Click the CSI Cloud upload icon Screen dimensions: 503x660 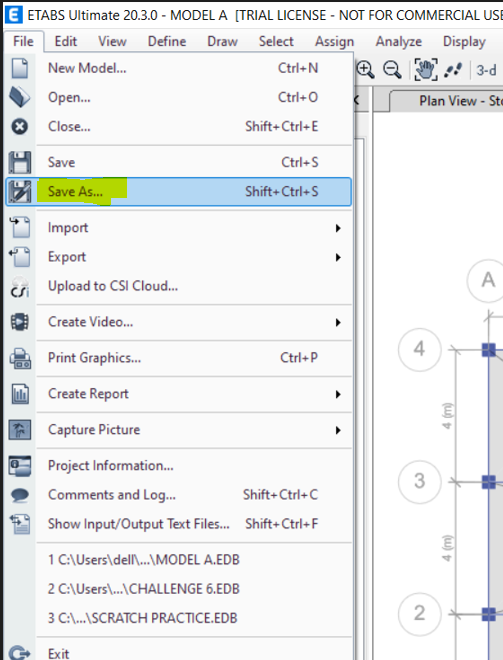[20, 286]
